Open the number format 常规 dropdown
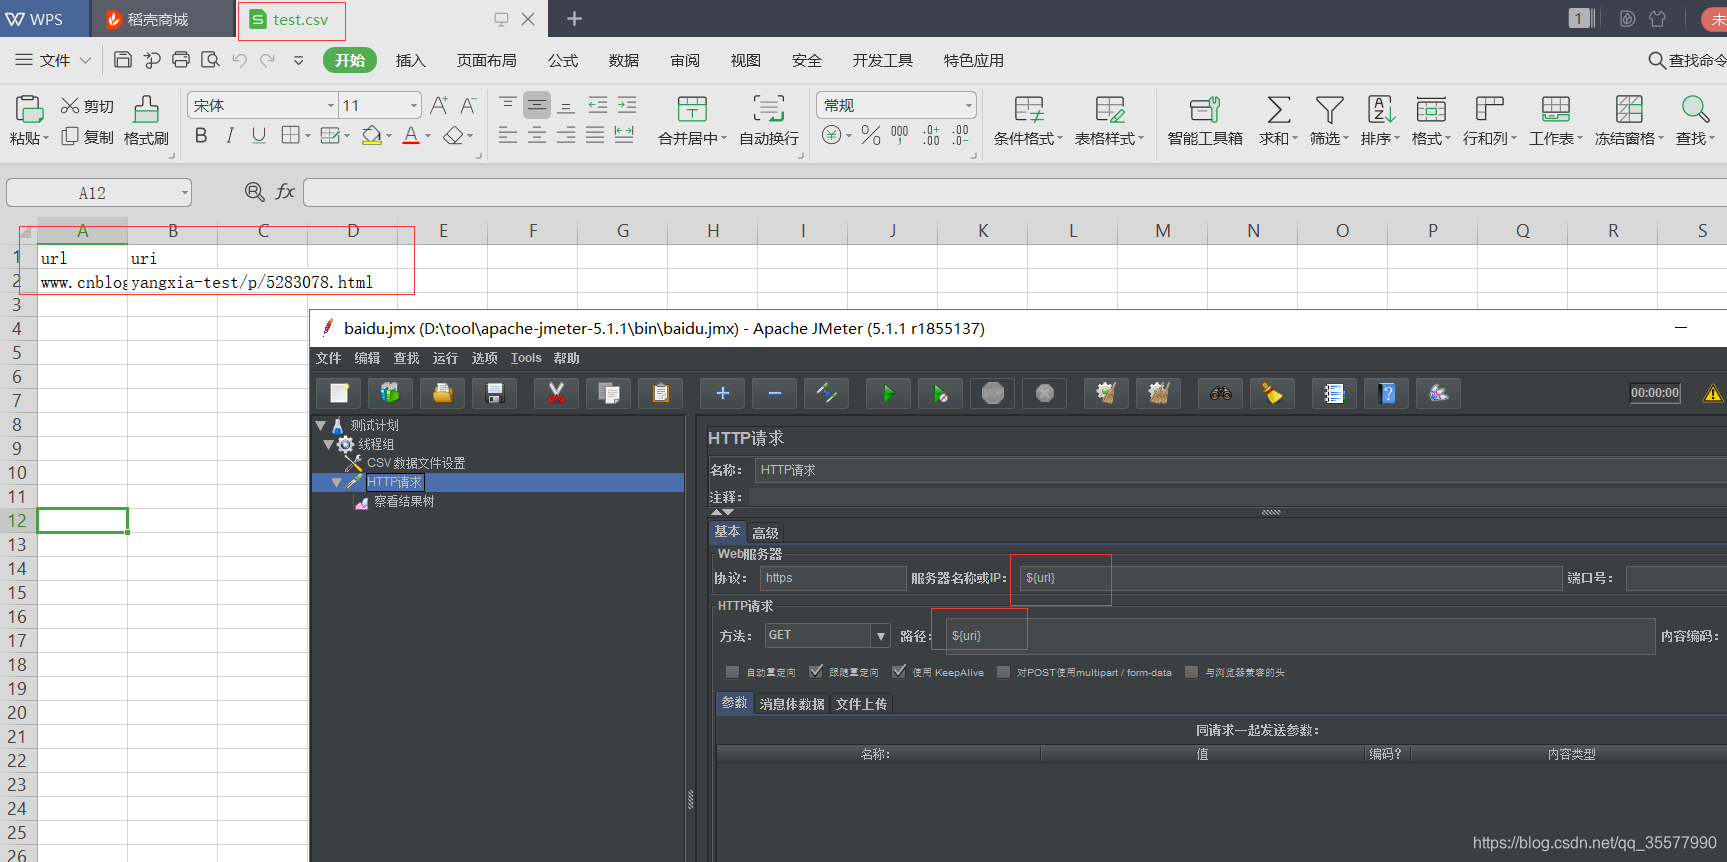The width and height of the screenshot is (1727, 862). point(969,105)
